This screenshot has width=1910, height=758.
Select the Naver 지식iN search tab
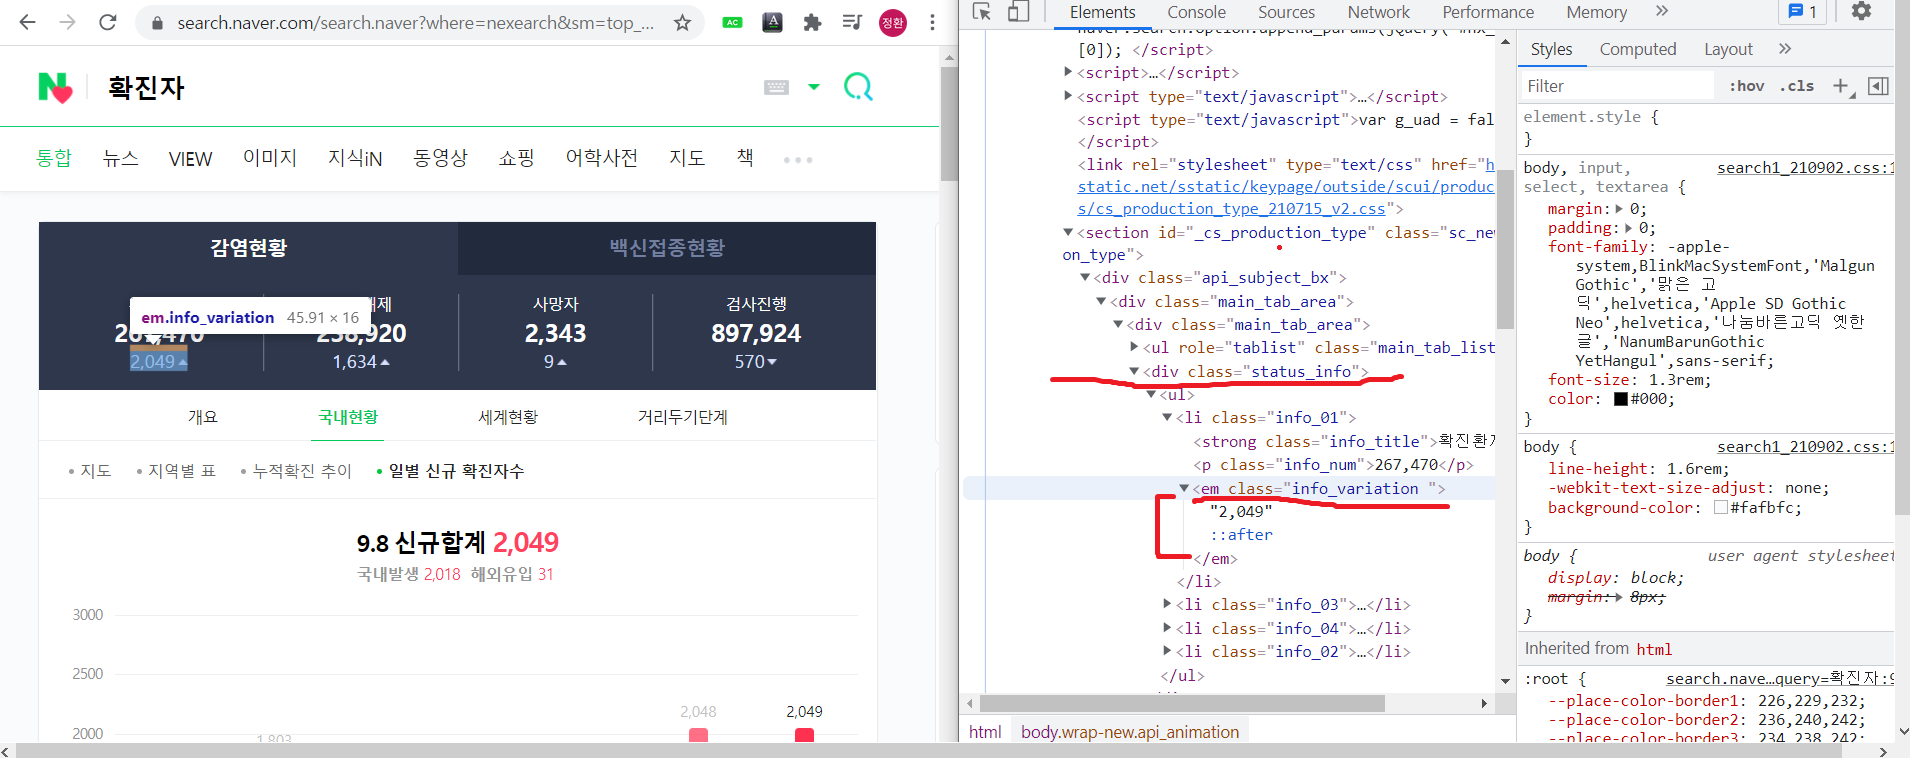(x=355, y=158)
